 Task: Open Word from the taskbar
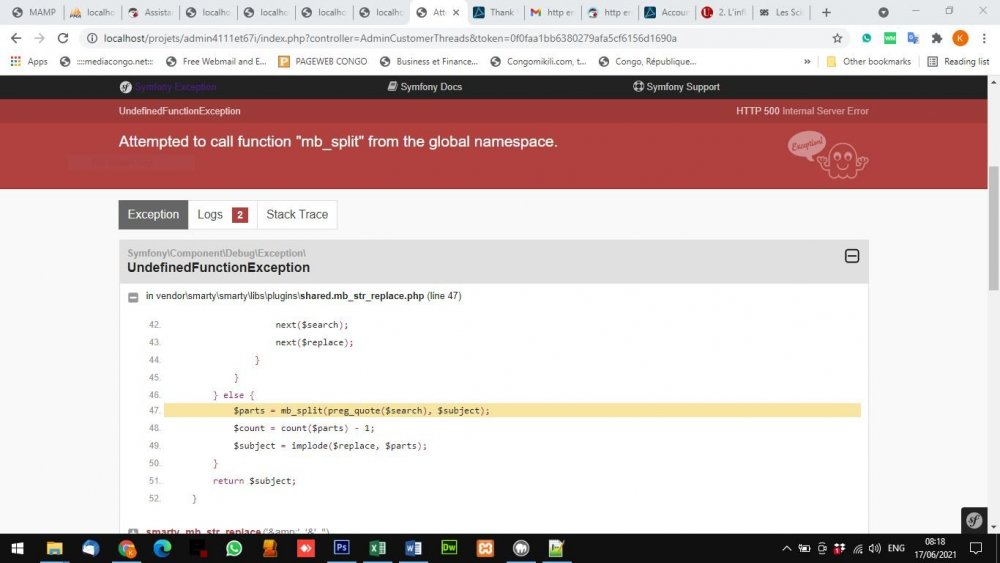(413, 548)
